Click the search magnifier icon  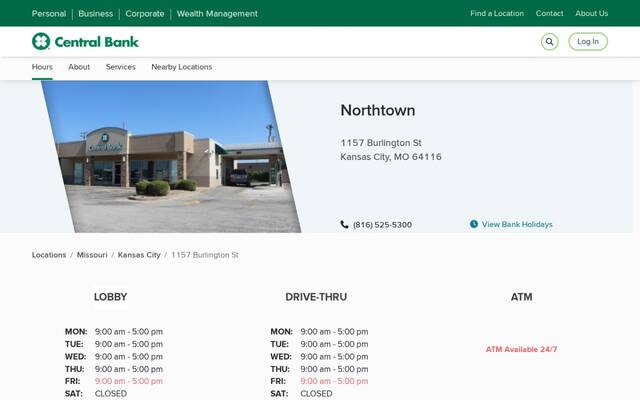point(549,42)
